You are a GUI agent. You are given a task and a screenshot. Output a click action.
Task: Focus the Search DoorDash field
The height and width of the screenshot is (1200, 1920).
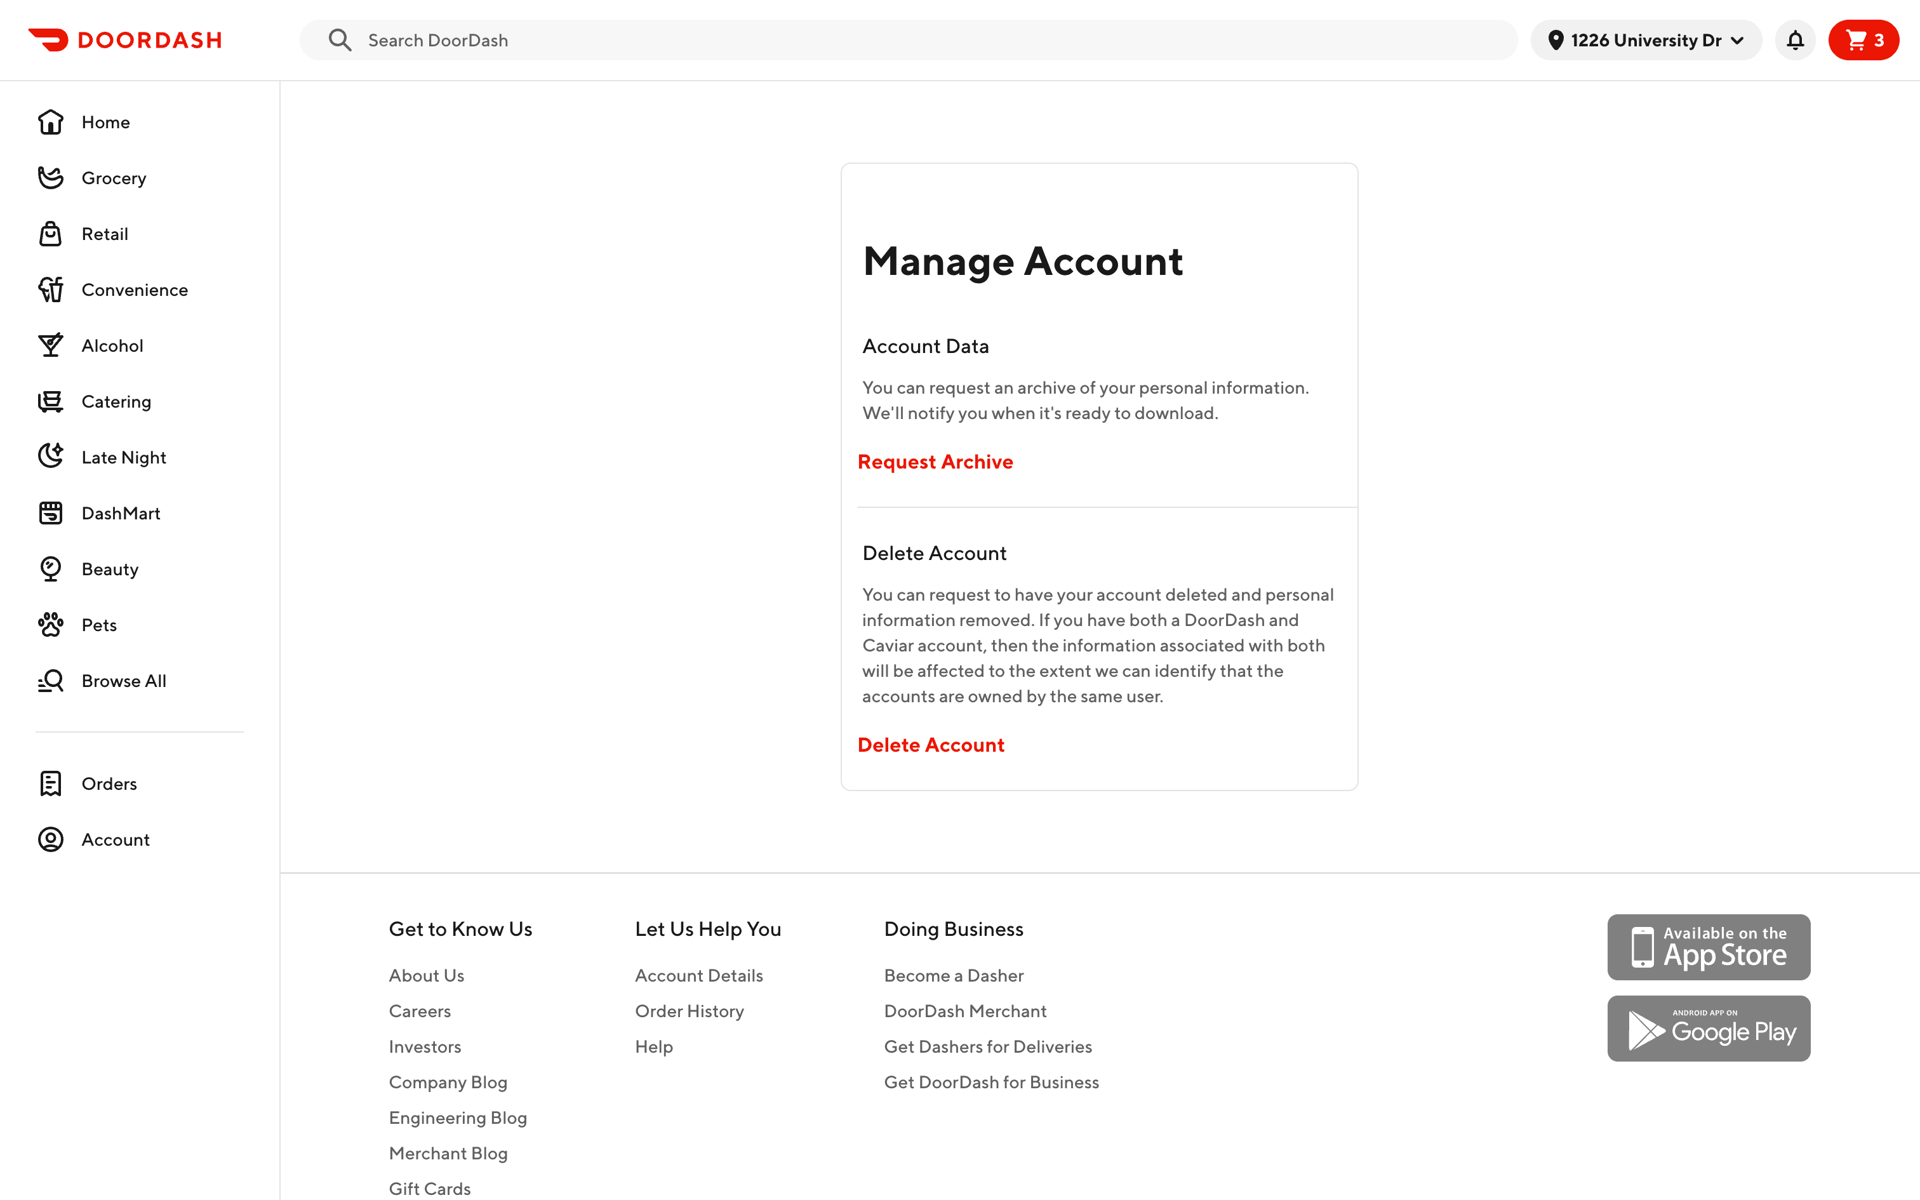click(908, 40)
